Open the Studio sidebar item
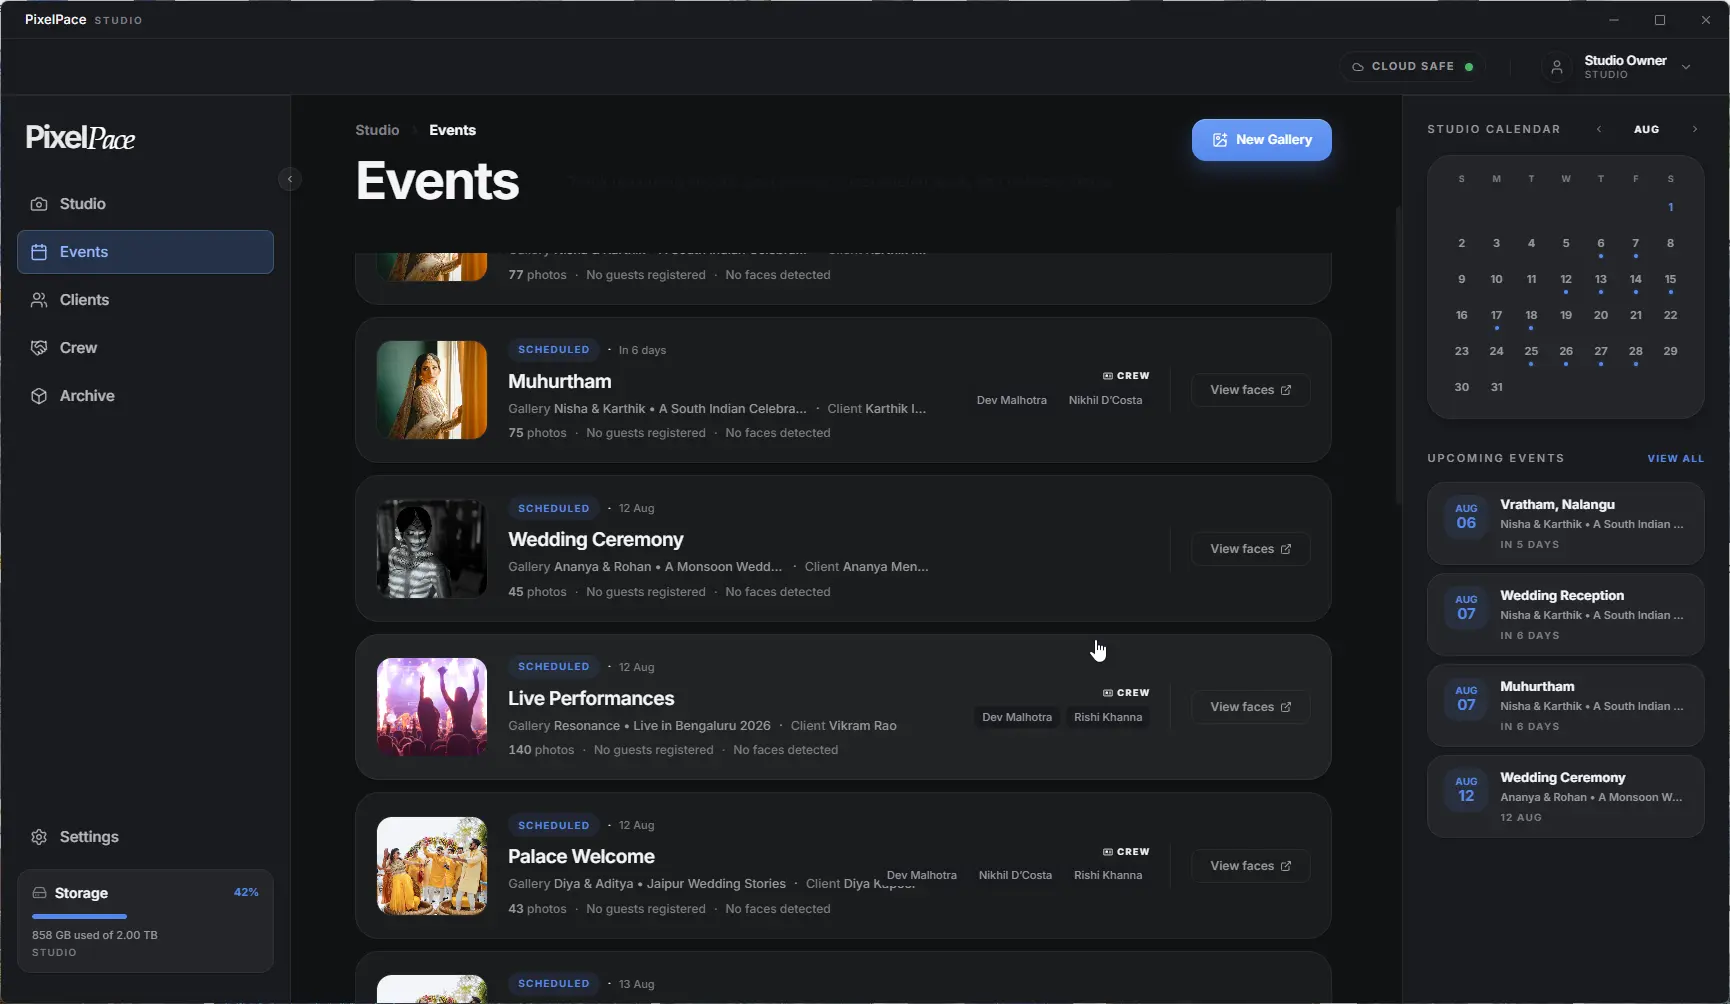The height and width of the screenshot is (1004, 1730). click(145, 204)
